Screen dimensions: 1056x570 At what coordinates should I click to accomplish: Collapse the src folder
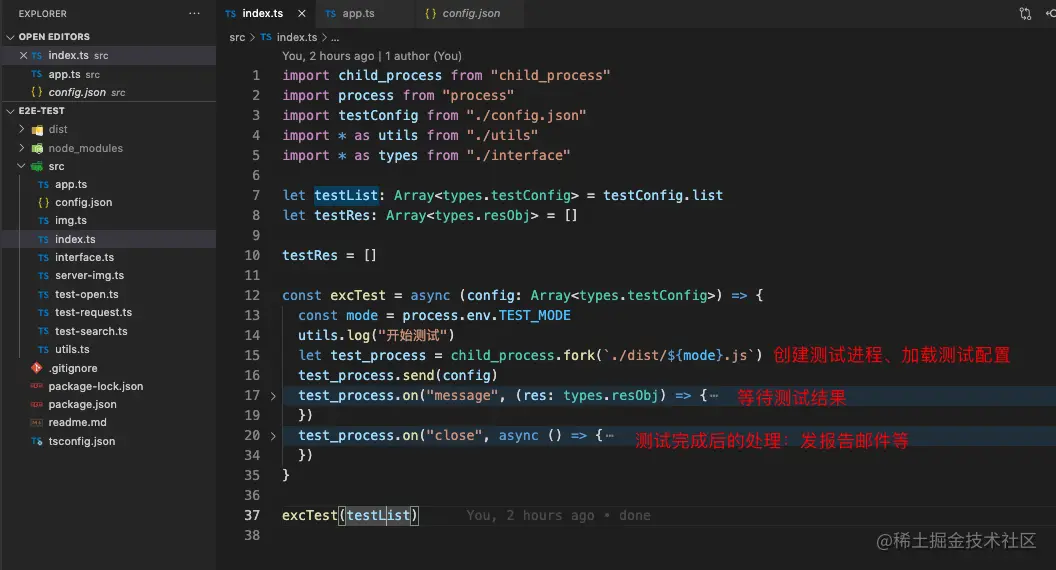[22, 166]
